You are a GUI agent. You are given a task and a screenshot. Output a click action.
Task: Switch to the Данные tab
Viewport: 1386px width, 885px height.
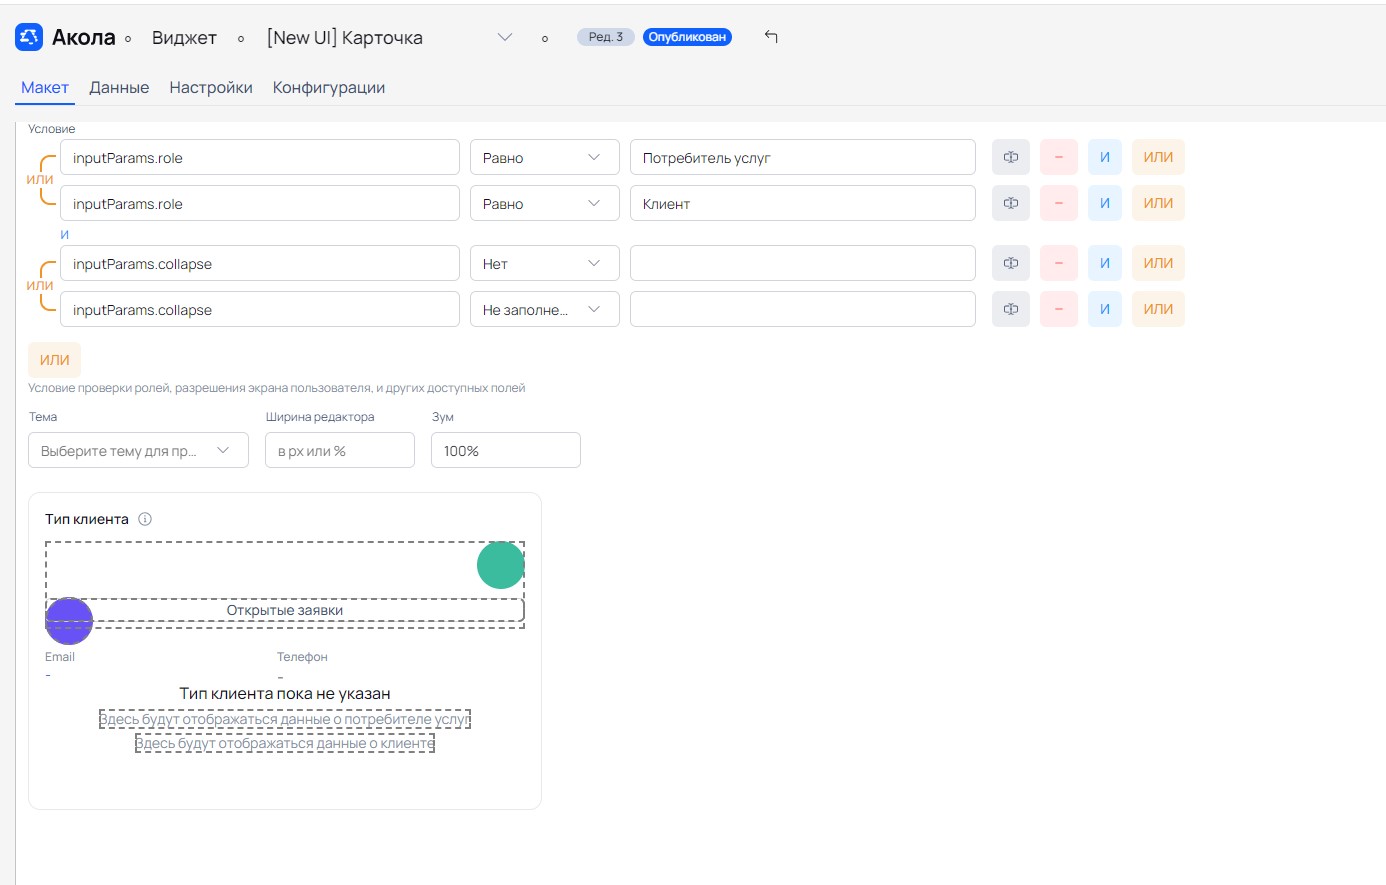tap(119, 88)
